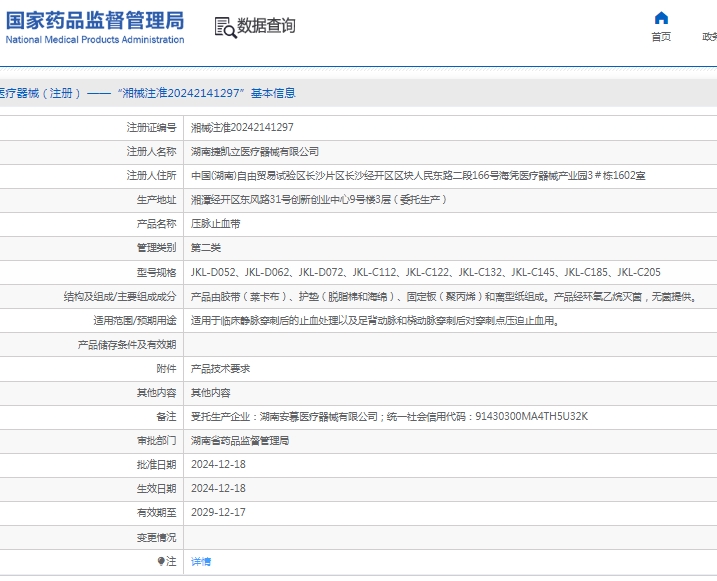The image size is (717, 581).
Task: Click the 生产地址 value 湘潭经开区东风路31号
Action: [x=319, y=200]
